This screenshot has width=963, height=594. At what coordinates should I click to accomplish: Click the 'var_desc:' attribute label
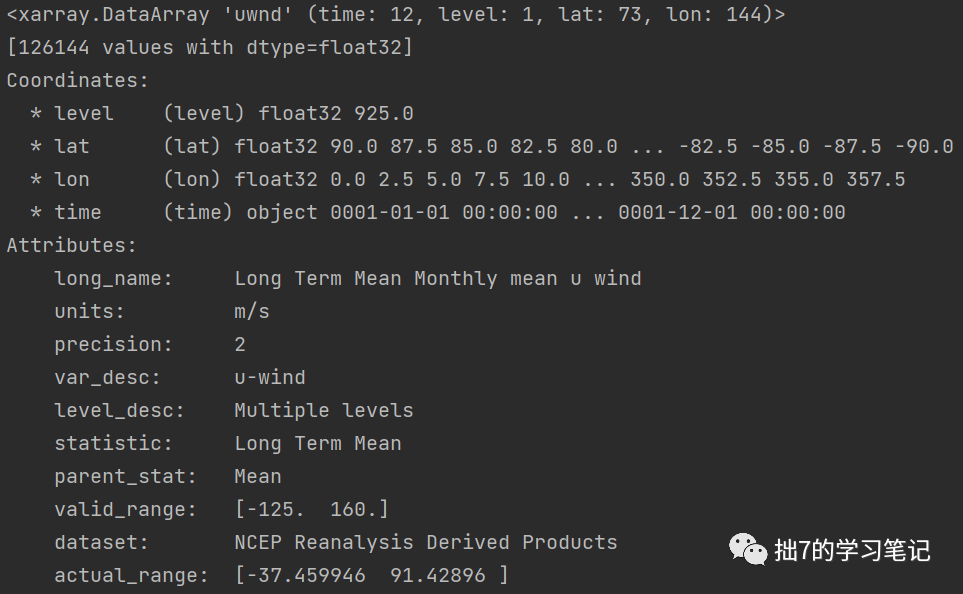107,377
